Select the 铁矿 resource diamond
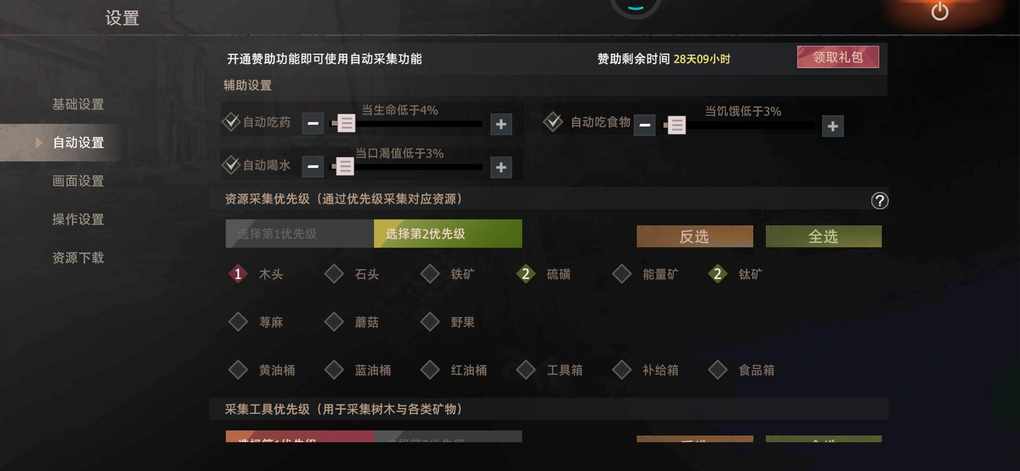This screenshot has height=471, width=1020. 429,274
